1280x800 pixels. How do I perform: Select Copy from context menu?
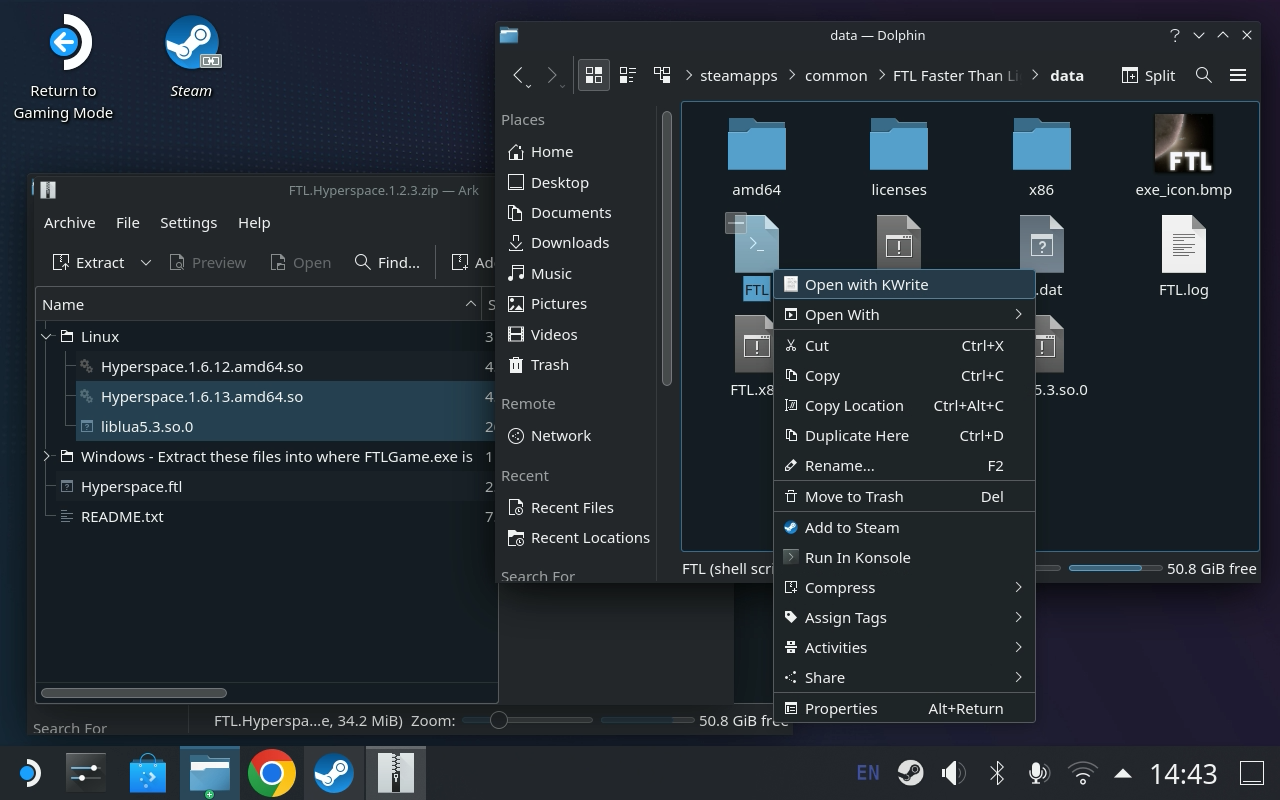point(904,375)
